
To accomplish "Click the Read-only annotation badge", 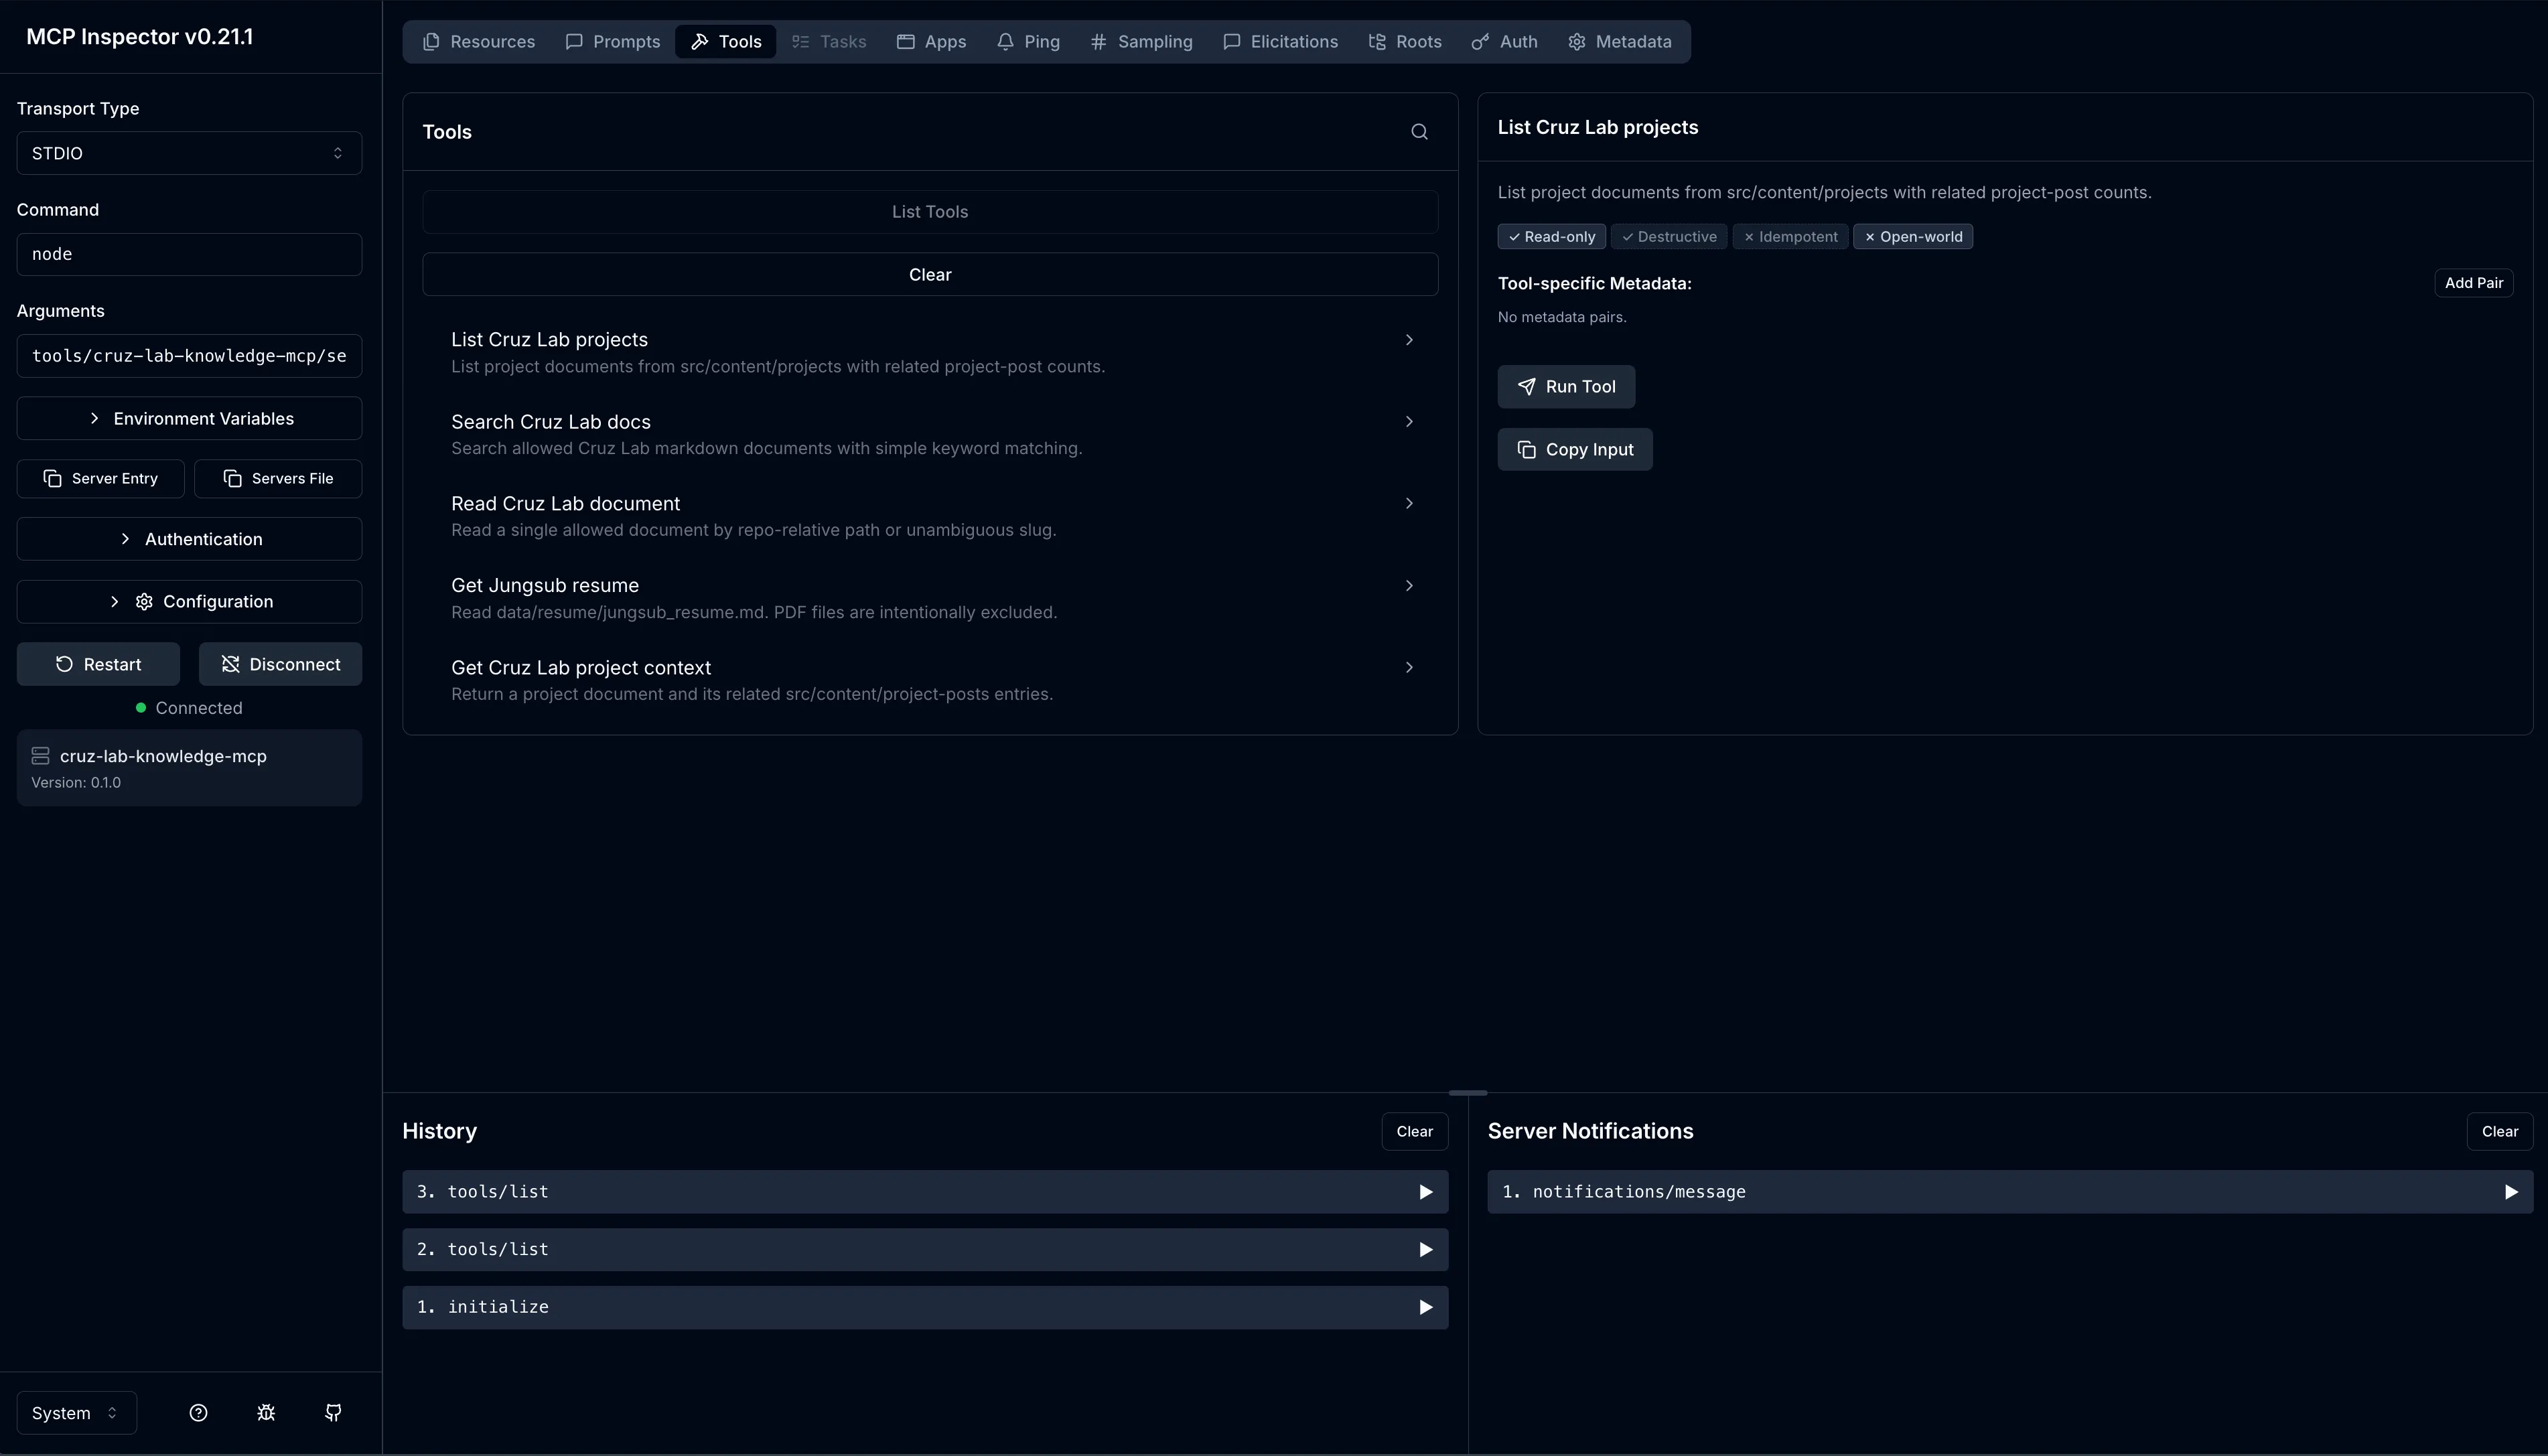I will (1551, 237).
